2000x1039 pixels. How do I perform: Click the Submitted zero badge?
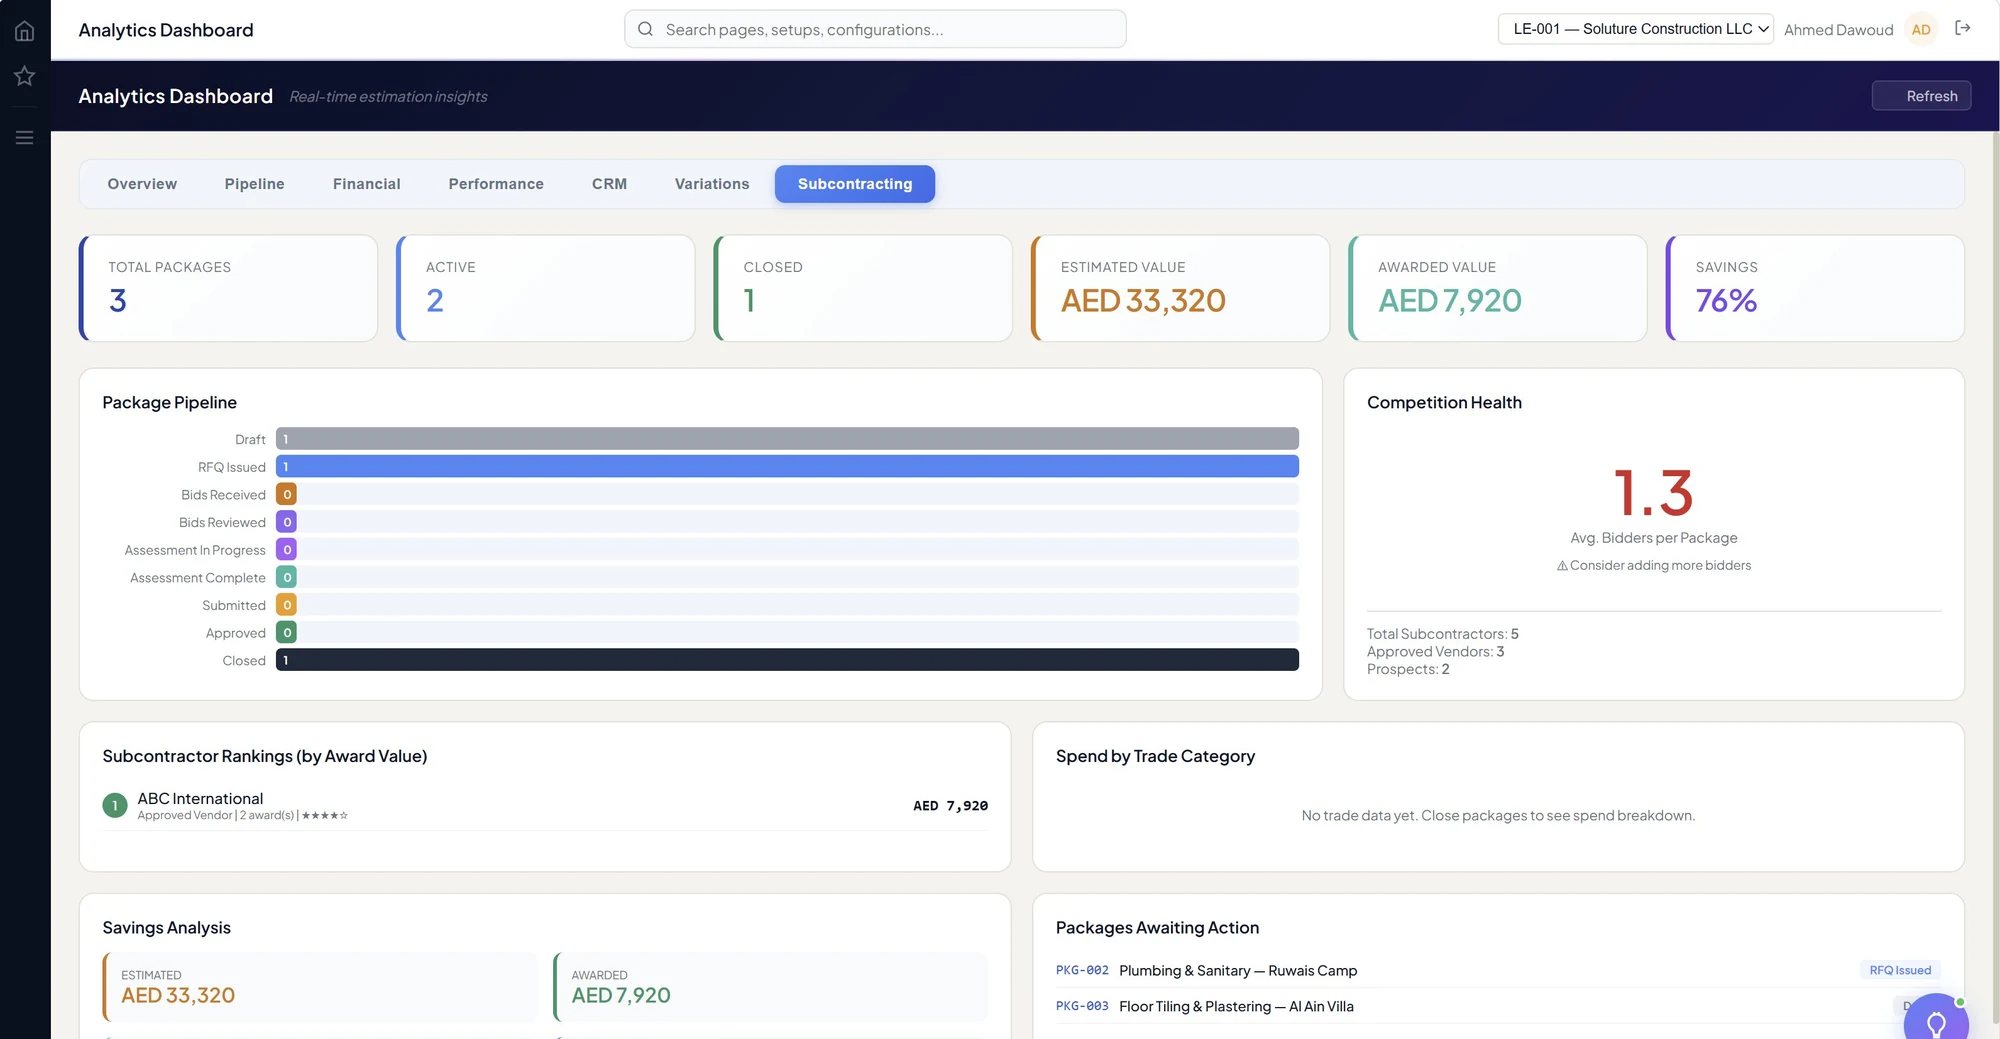[287, 605]
